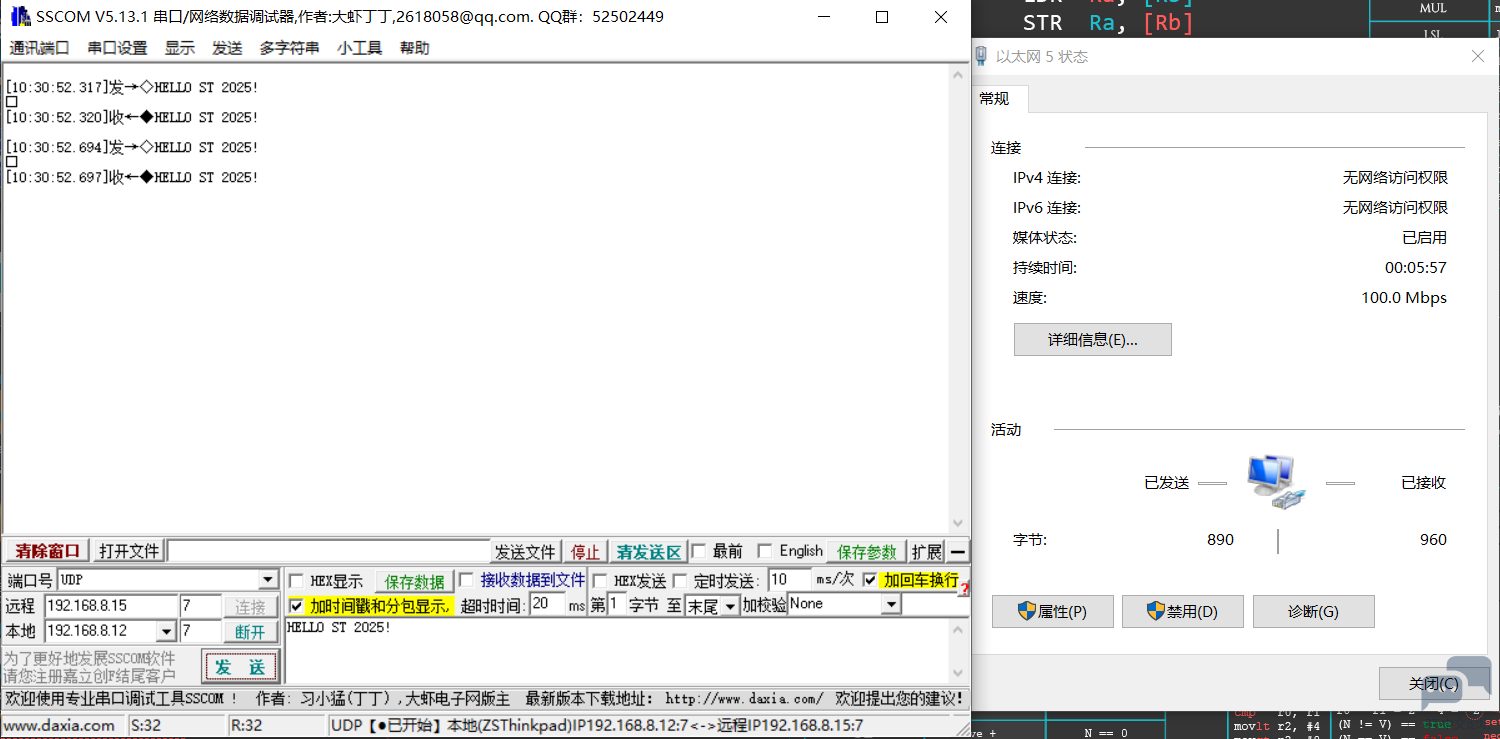Click the 扩展 button
1500x739 pixels.
pyautogui.click(x=927, y=552)
